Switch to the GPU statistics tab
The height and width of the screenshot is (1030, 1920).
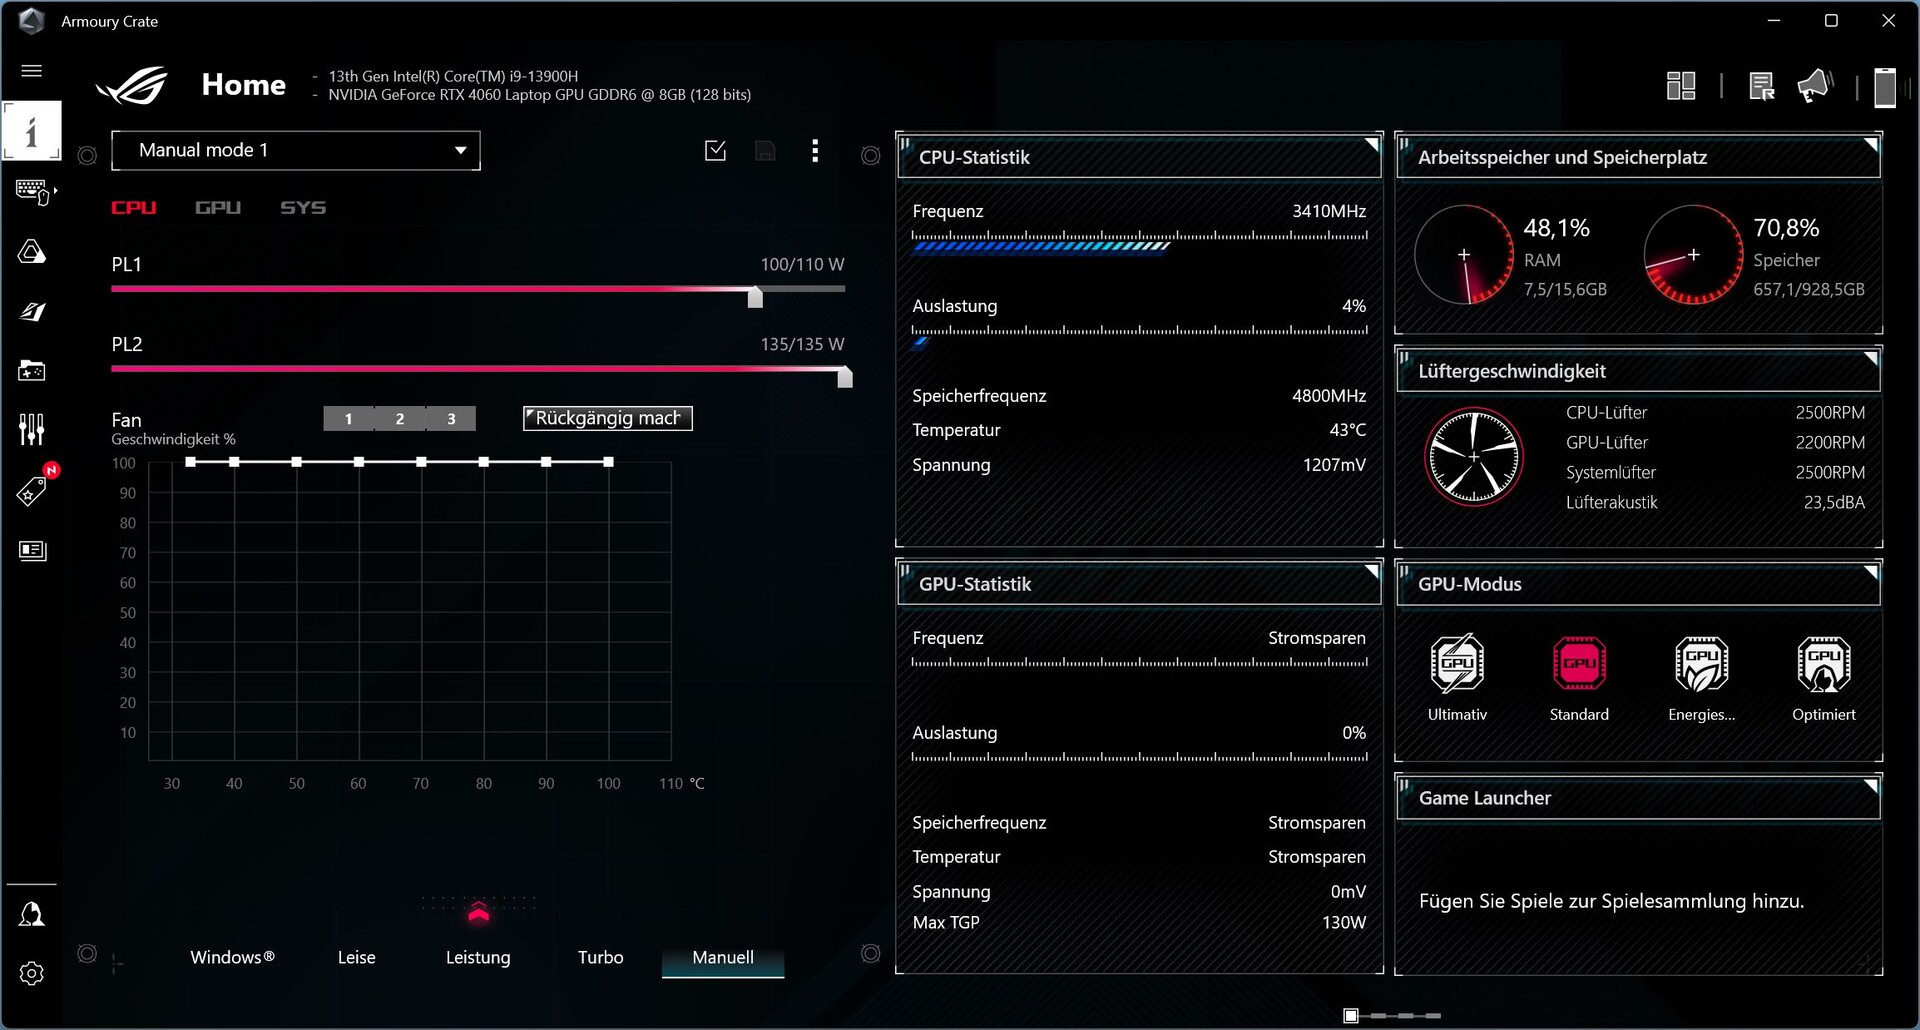click(218, 208)
